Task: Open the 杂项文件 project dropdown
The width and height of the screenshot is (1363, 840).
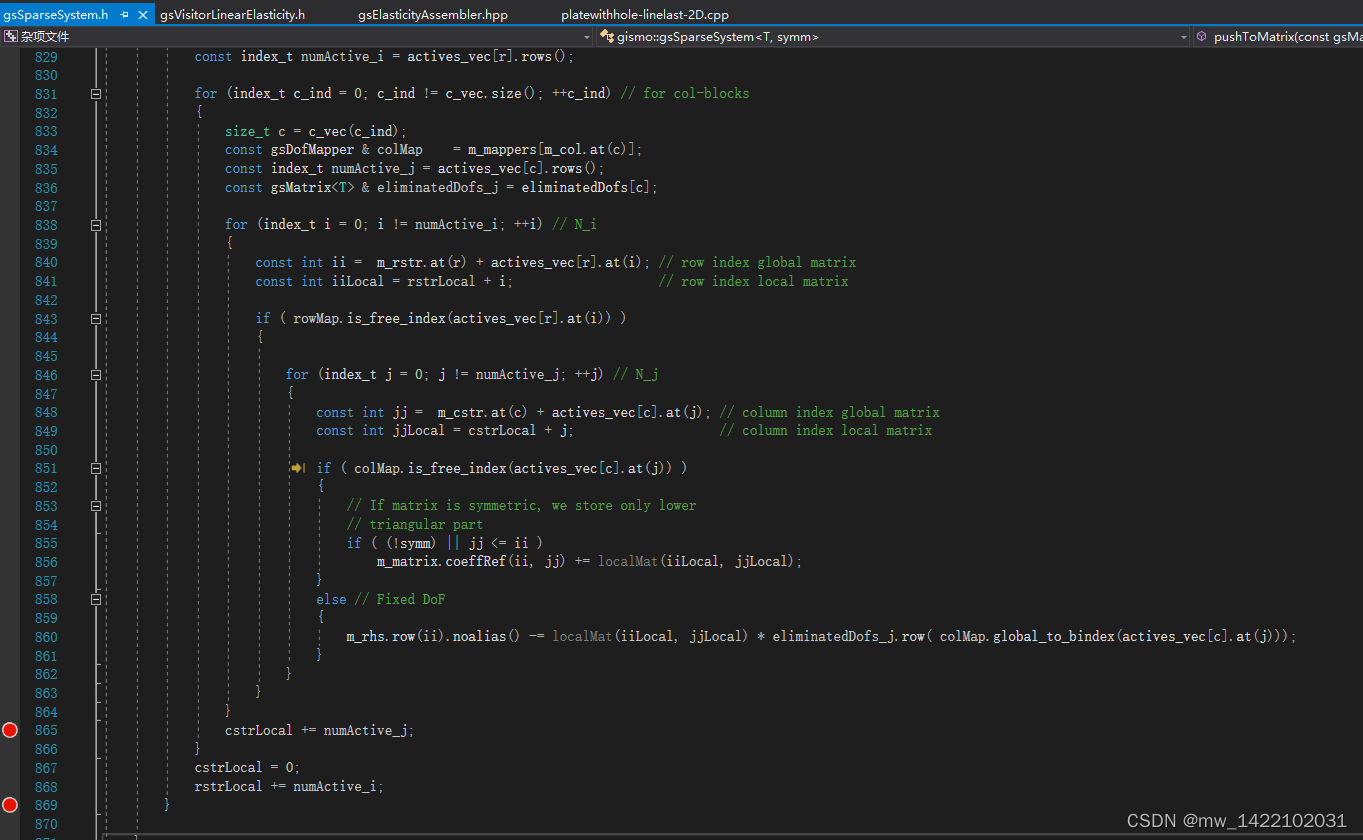Action: click(x=587, y=37)
